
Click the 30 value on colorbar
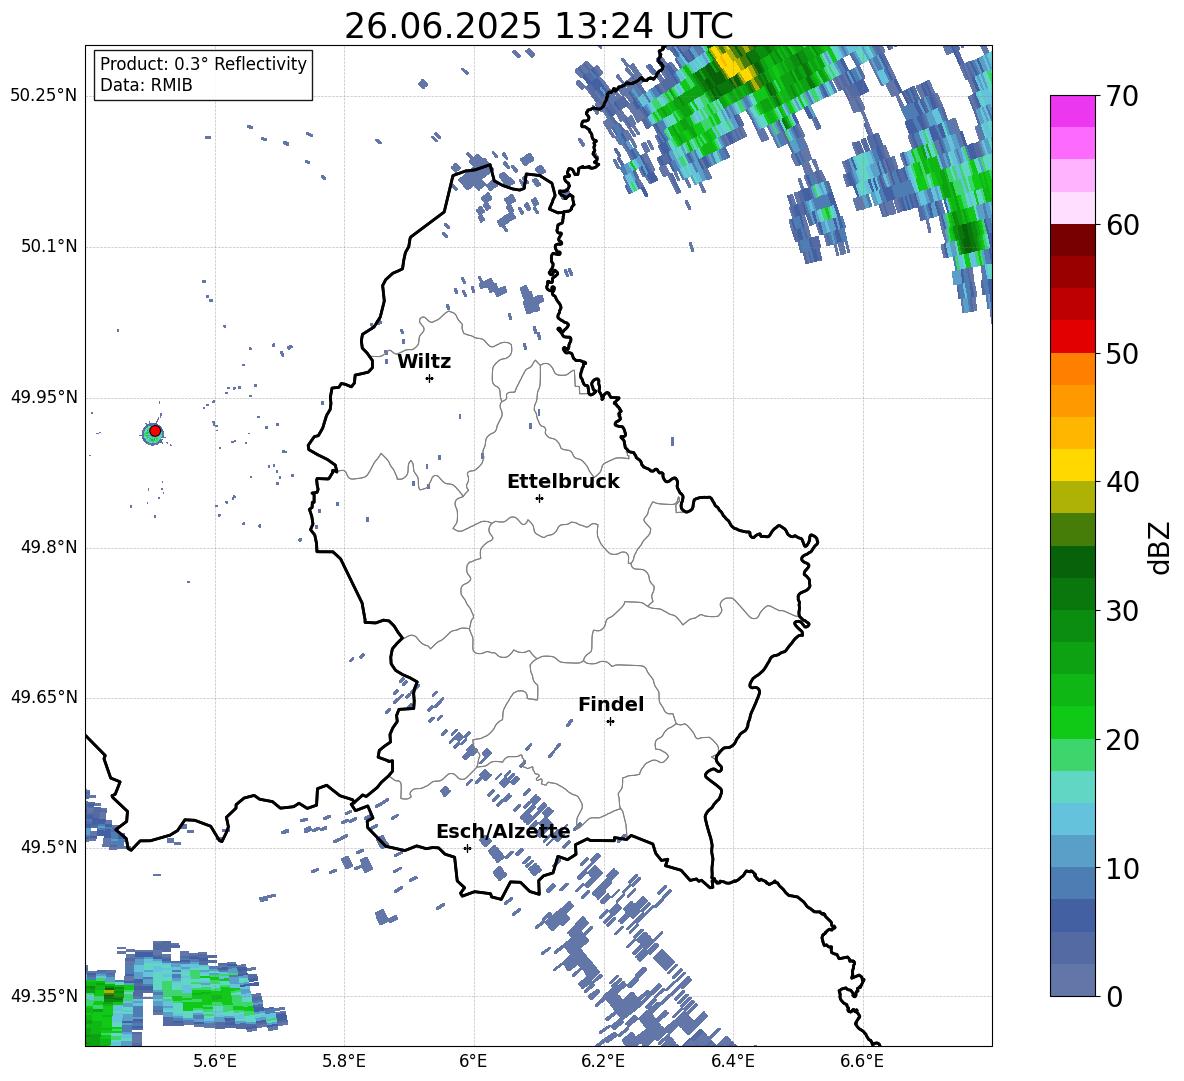click(1121, 611)
